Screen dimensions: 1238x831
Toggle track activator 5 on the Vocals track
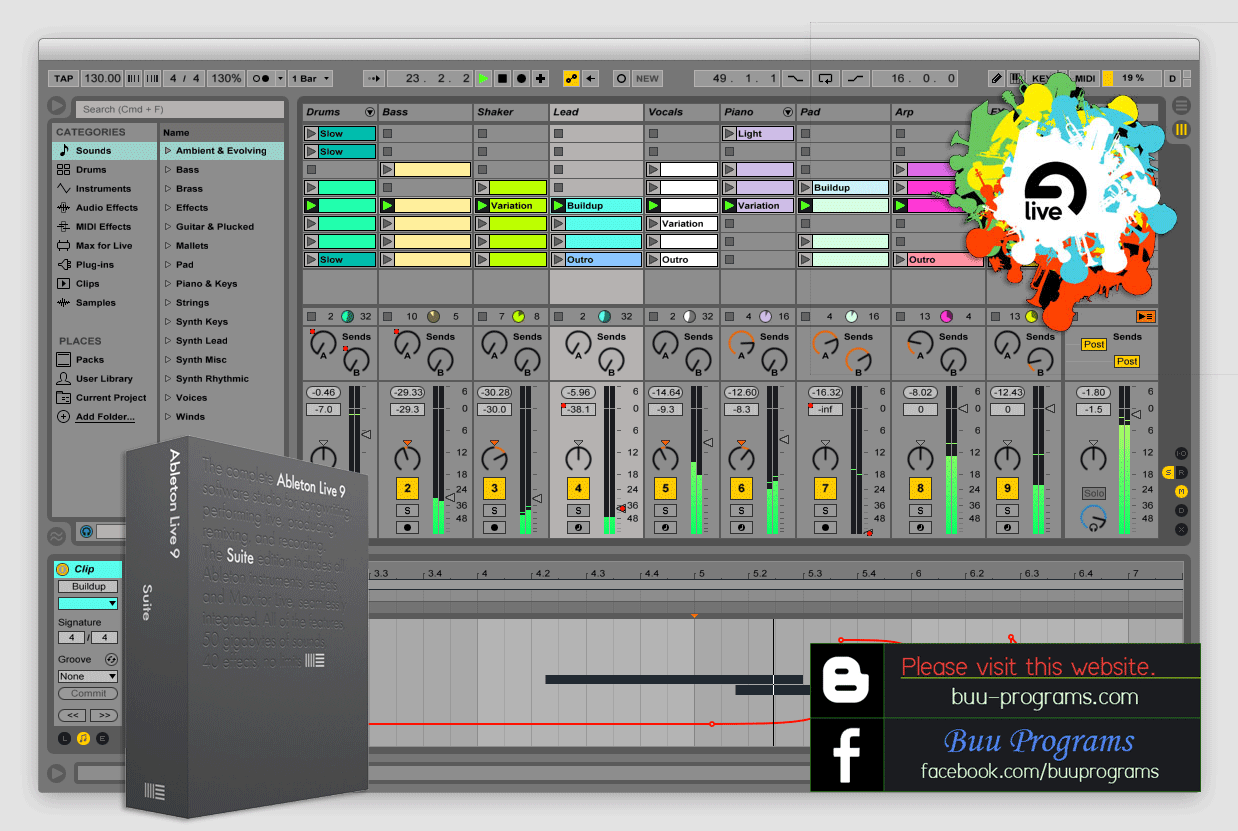tap(665, 488)
